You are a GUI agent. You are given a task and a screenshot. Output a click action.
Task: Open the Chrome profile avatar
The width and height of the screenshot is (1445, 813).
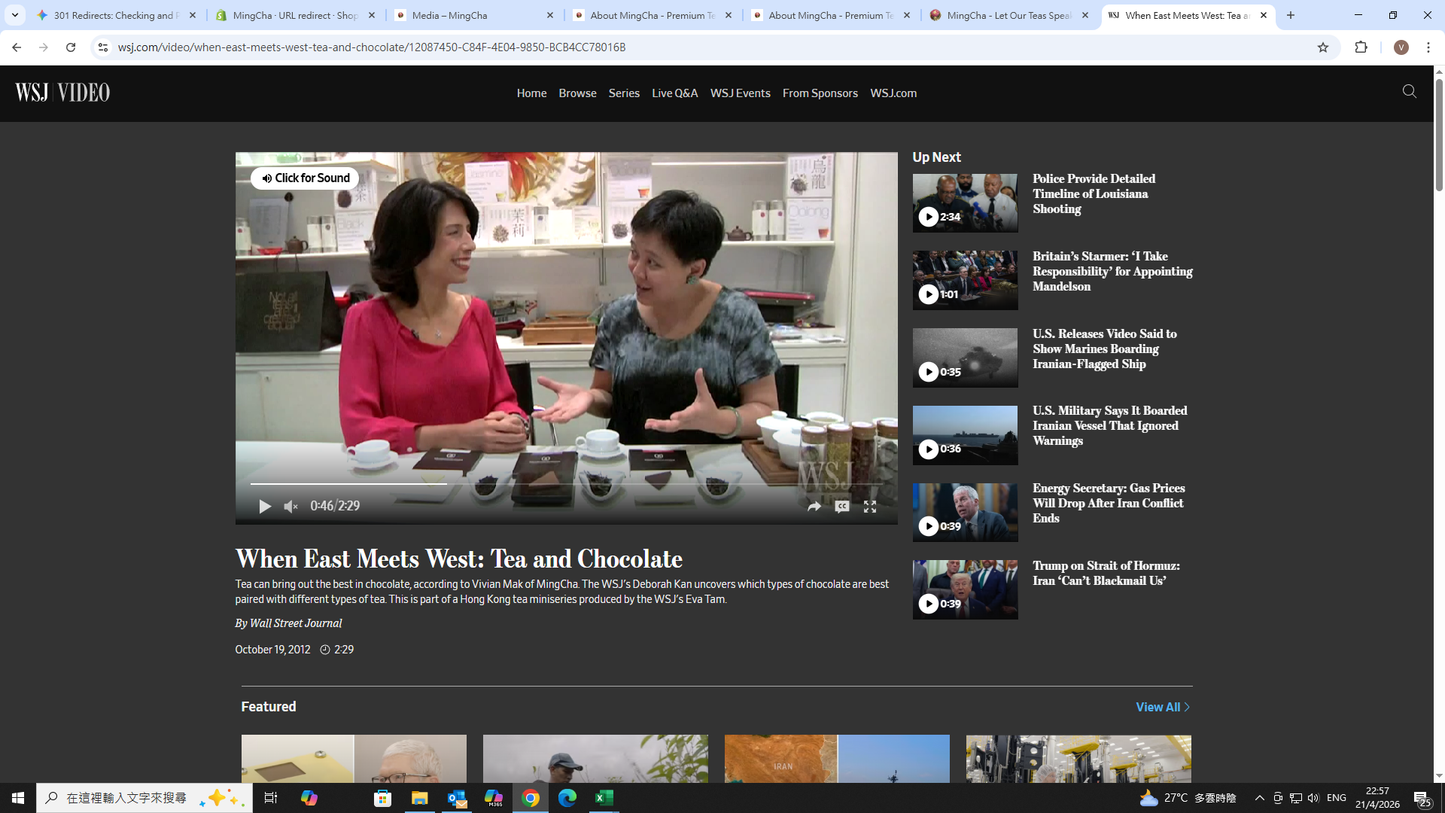point(1401,47)
